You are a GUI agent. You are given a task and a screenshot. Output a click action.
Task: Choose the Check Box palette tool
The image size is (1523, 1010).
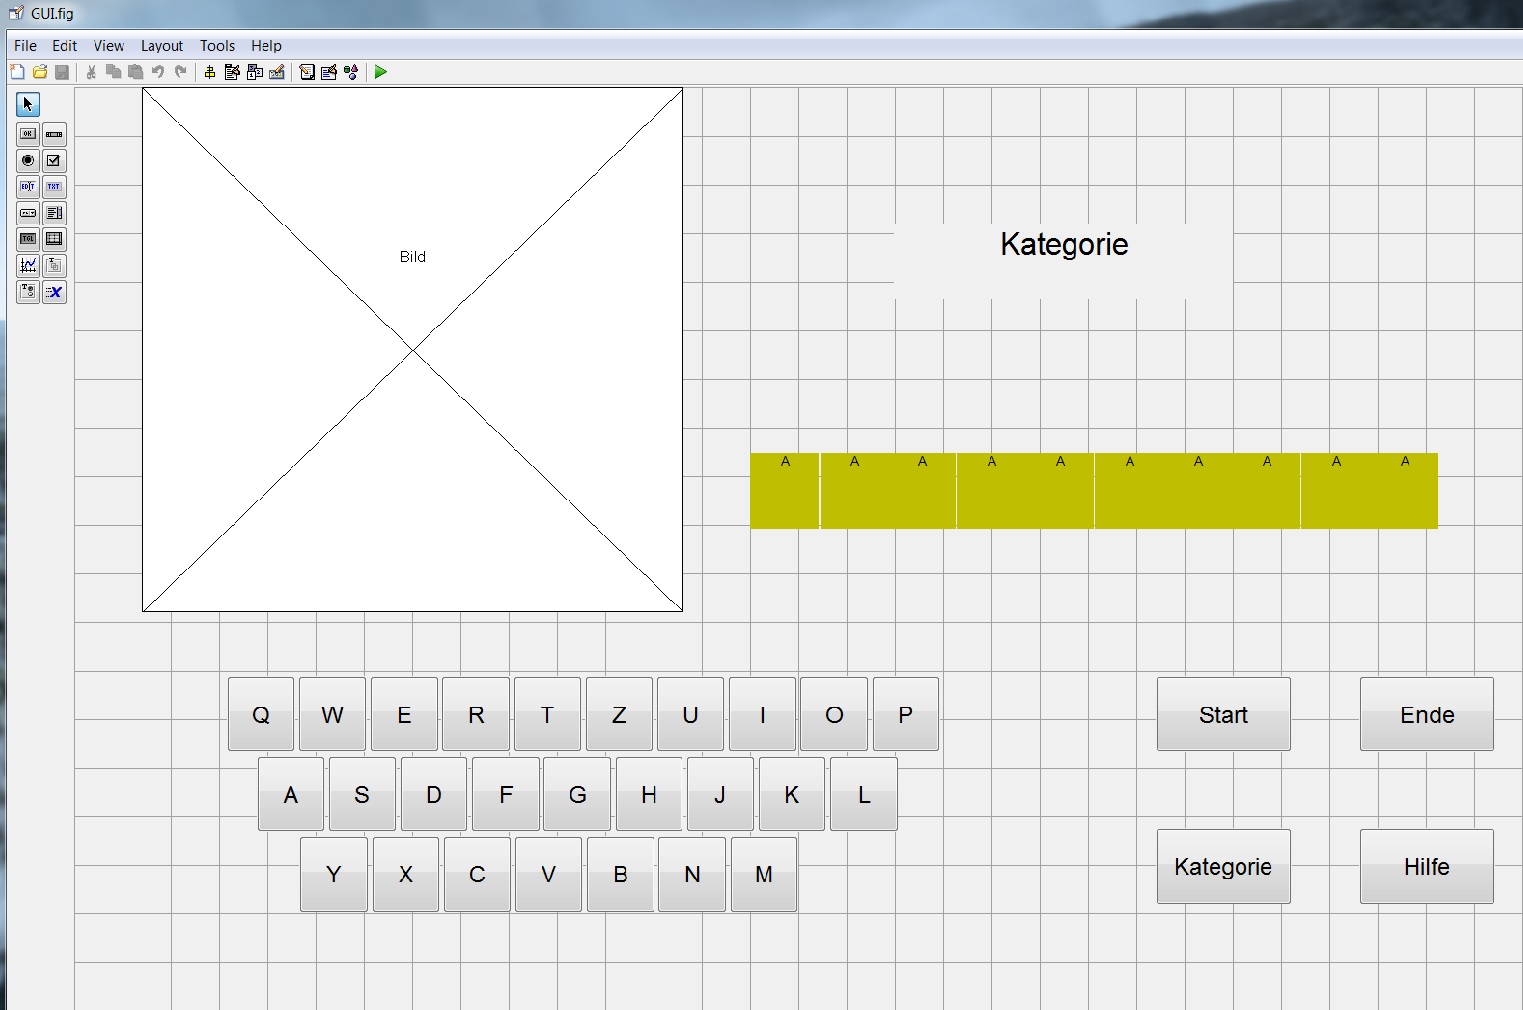pyautogui.click(x=54, y=160)
